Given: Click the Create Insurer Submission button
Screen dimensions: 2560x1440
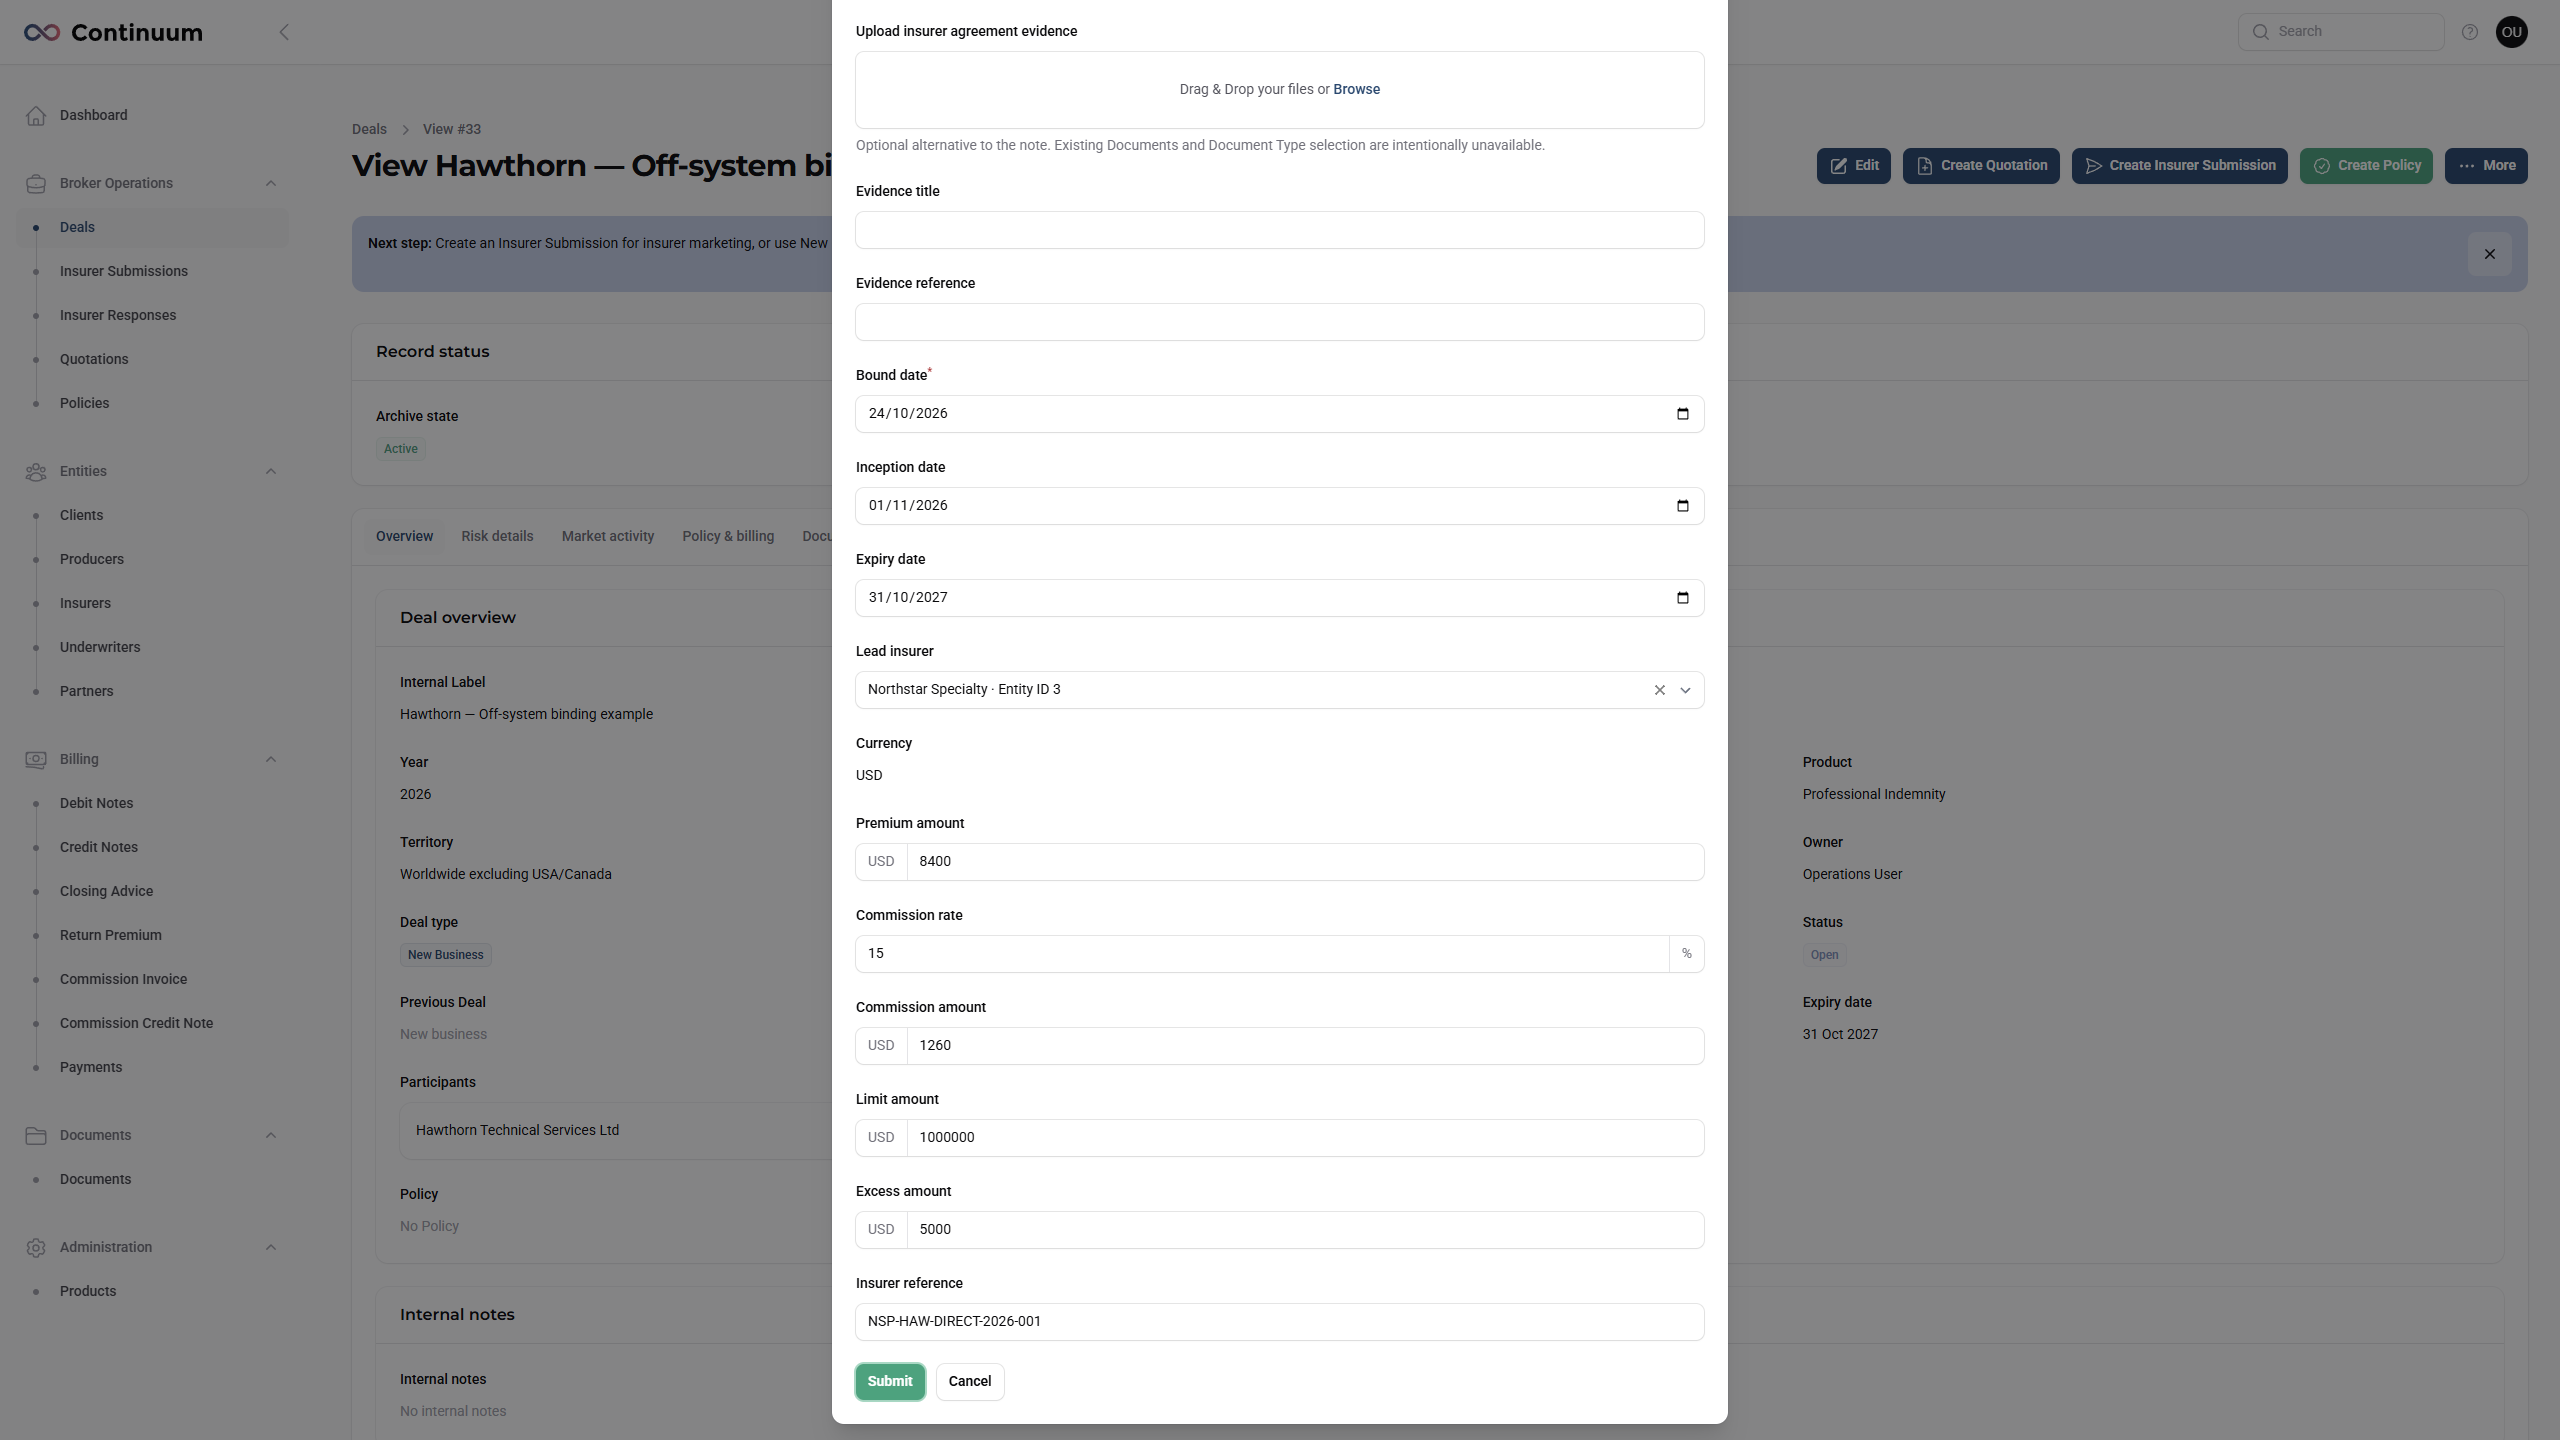Looking at the screenshot, I should tap(2179, 166).
